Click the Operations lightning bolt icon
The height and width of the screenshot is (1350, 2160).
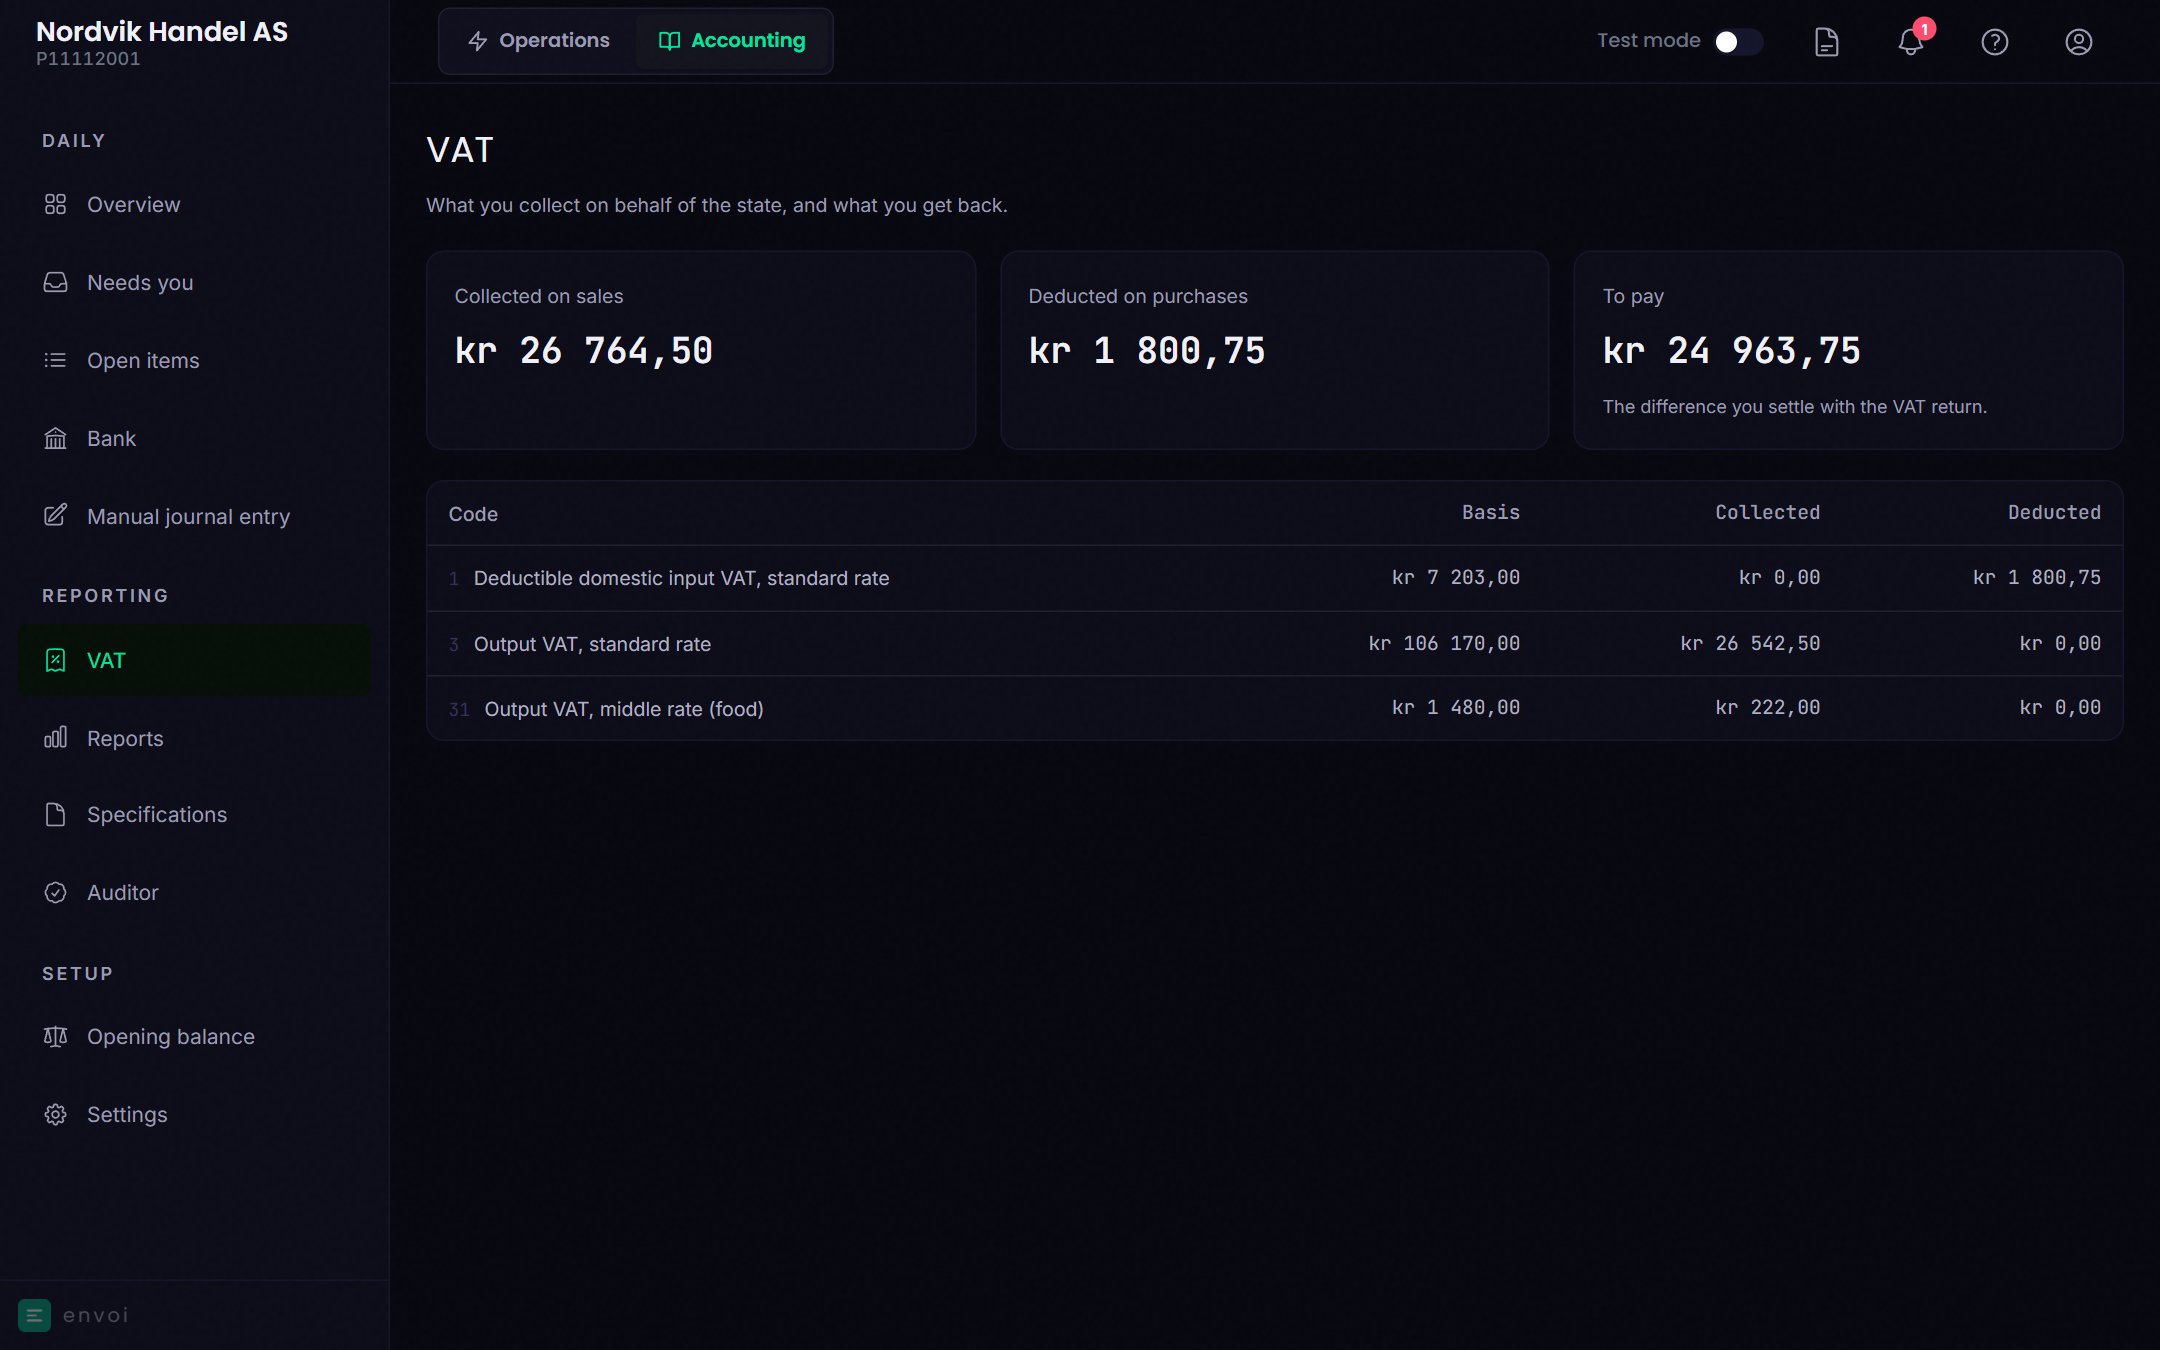(x=478, y=41)
